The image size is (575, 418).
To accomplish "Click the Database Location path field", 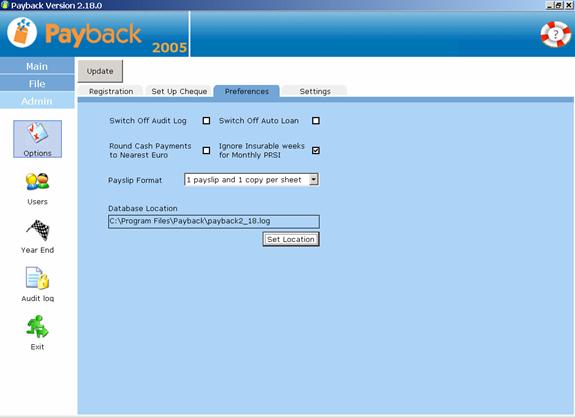I will click(214, 221).
